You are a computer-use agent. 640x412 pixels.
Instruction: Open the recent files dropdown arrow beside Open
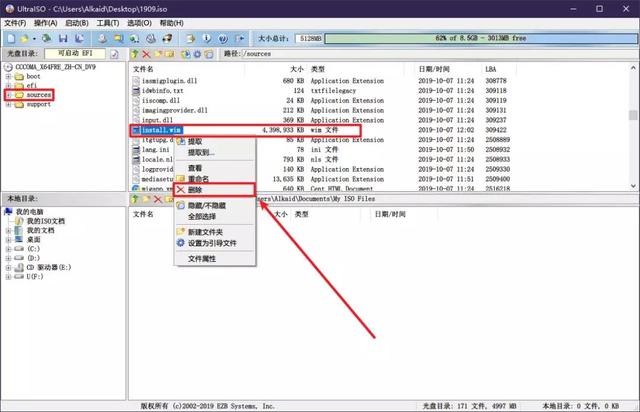[x=34, y=39]
